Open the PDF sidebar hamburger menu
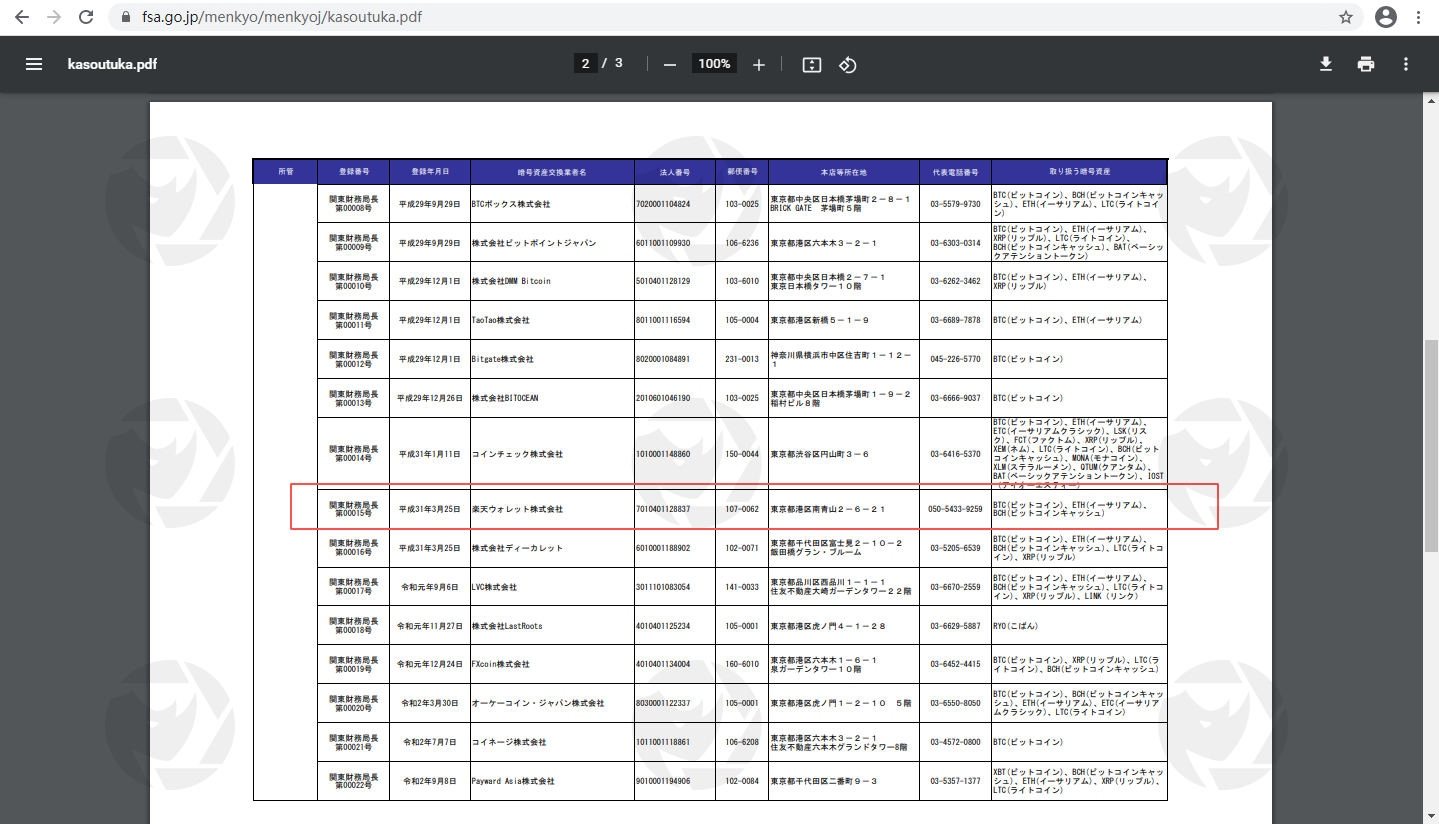Viewport: 1439px width, 824px height. click(34, 64)
